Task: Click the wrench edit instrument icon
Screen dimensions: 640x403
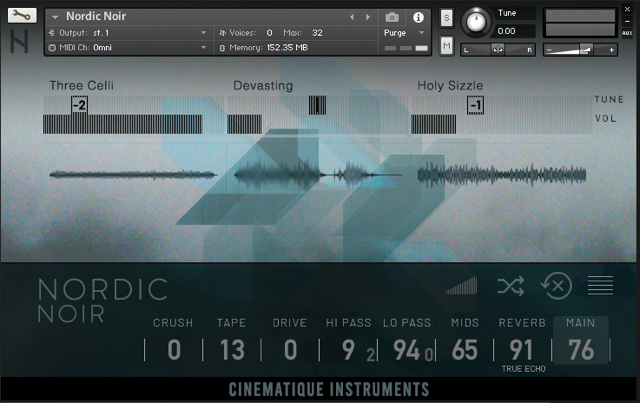Action: coord(22,16)
